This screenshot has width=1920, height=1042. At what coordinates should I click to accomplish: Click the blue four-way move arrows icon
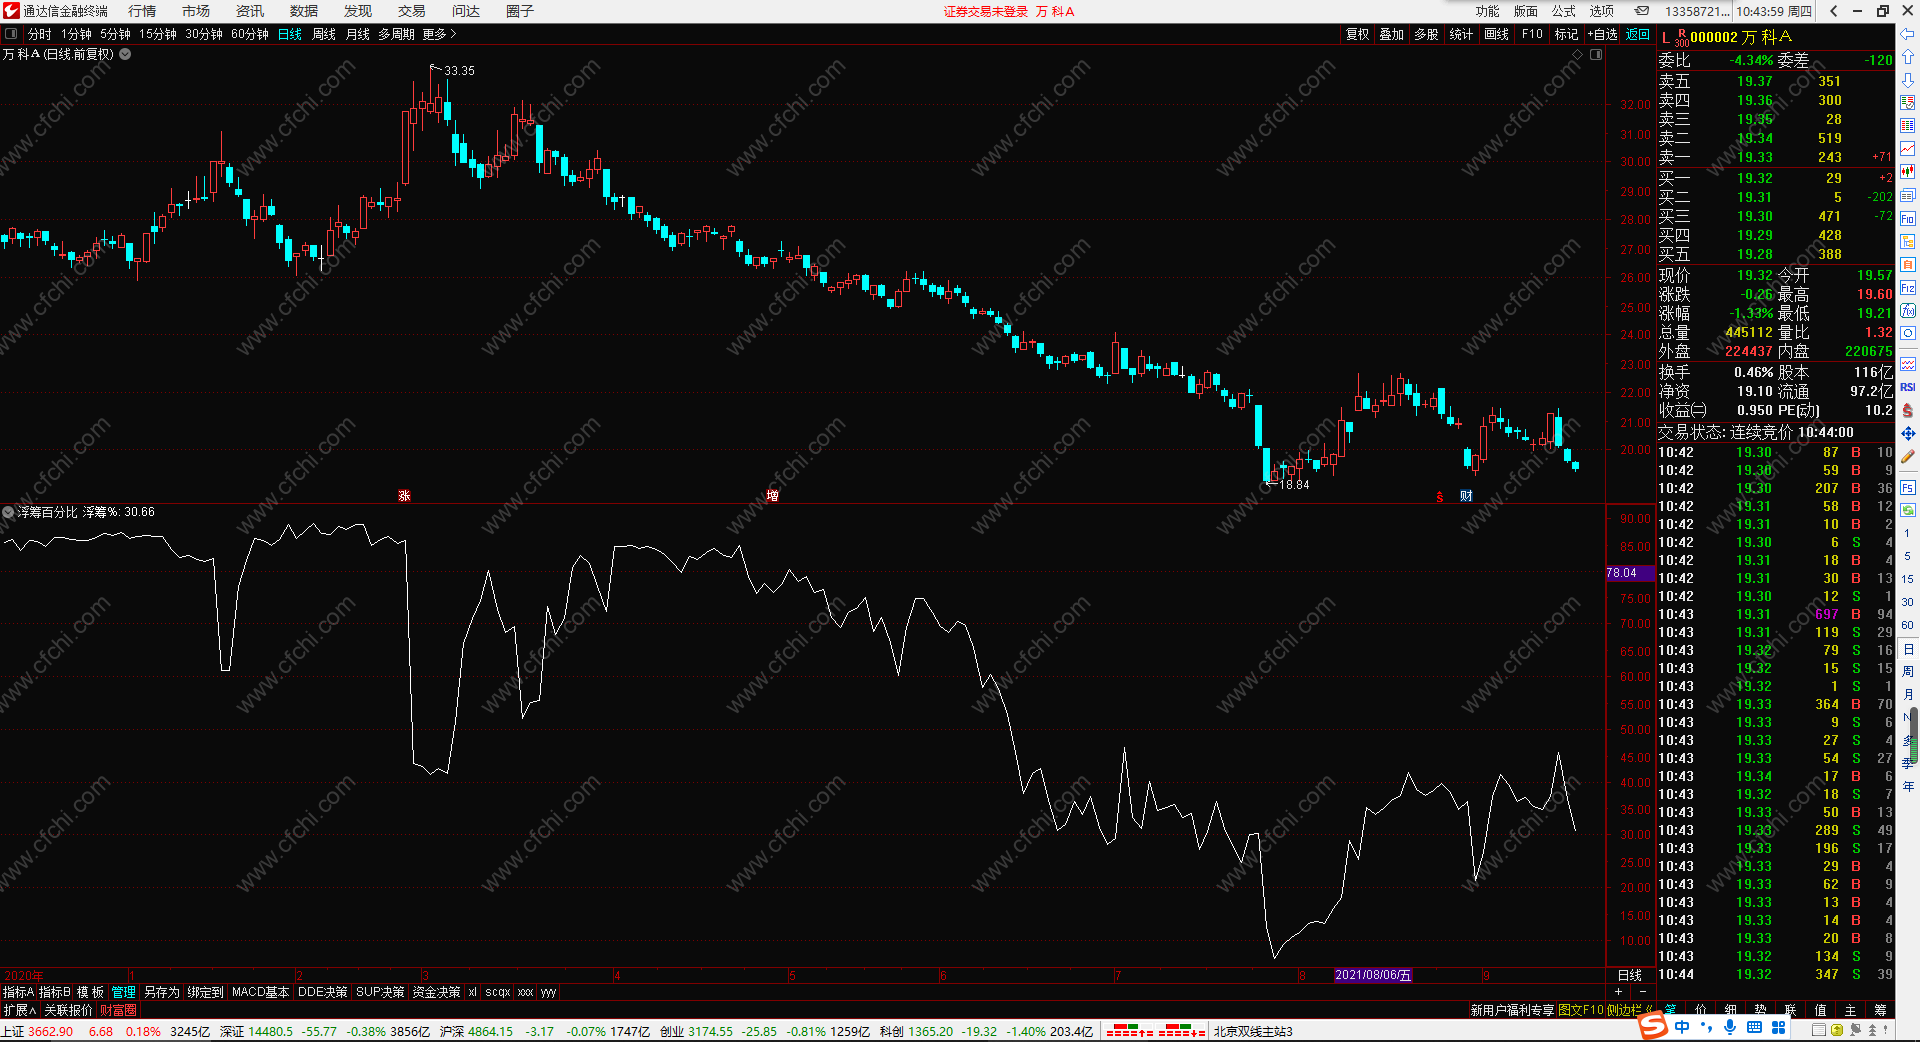click(1907, 433)
